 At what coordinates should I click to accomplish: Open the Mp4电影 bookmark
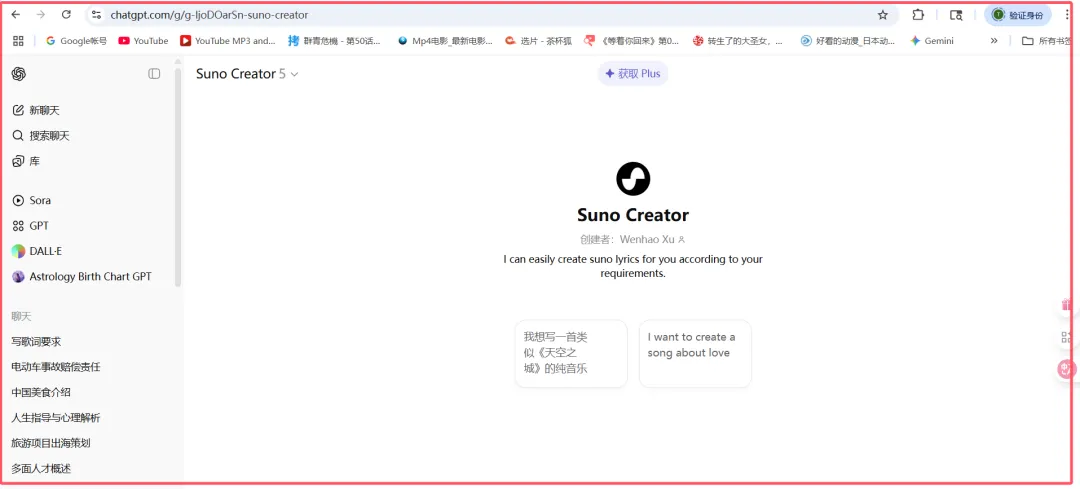pos(445,41)
